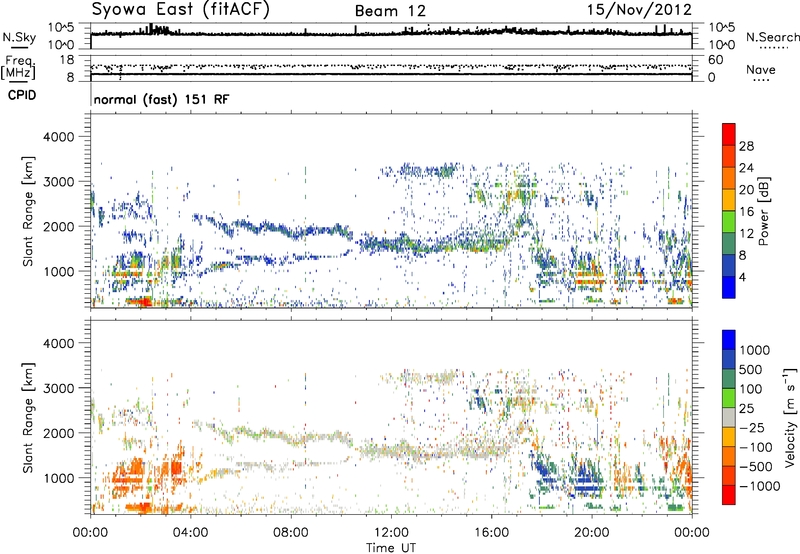Click the "3000" range tick on power panel
This screenshot has height=554, width=800.
(59, 182)
